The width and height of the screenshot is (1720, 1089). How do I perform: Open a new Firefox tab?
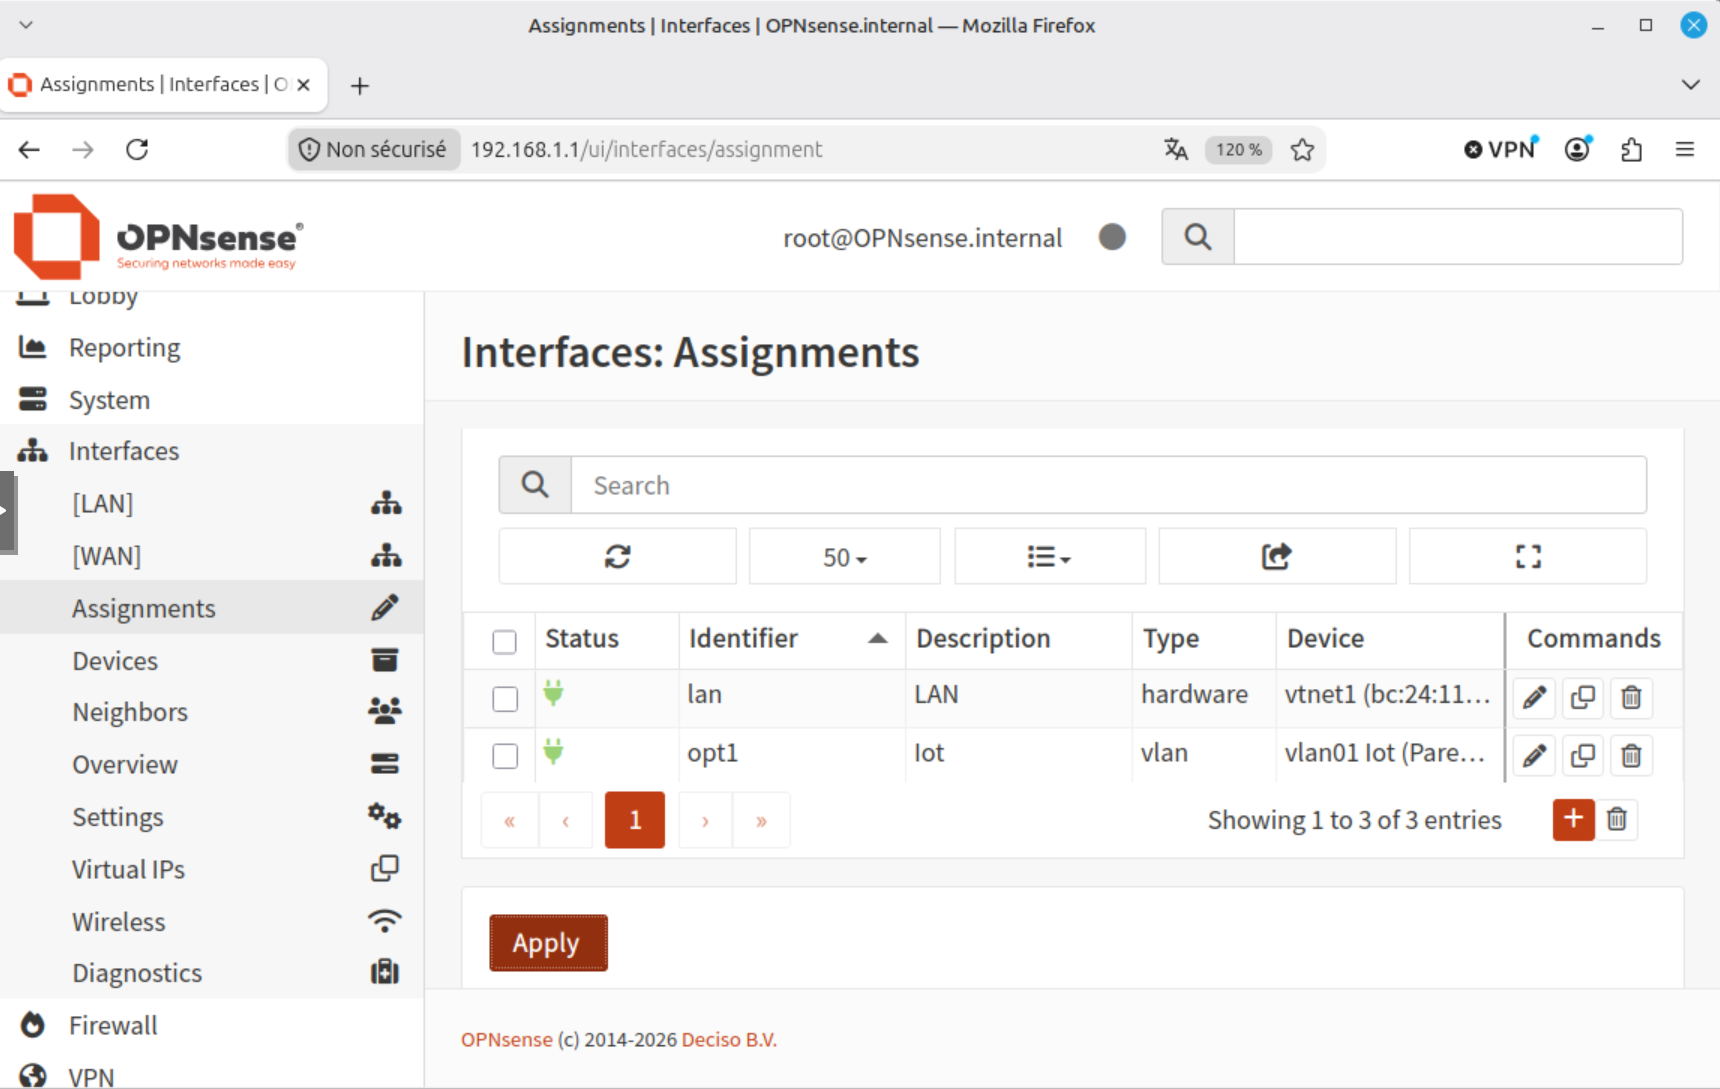pos(360,86)
